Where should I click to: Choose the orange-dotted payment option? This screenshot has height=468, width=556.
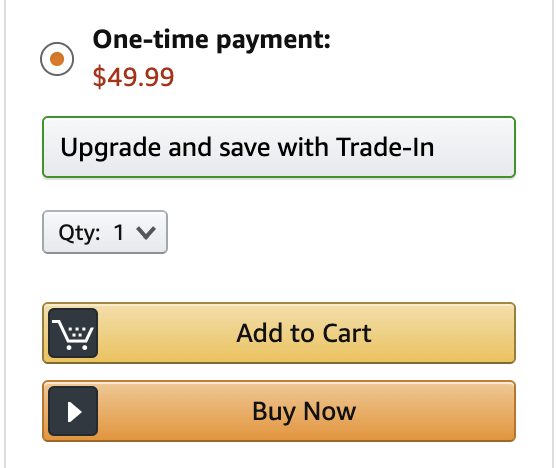tap(57, 59)
